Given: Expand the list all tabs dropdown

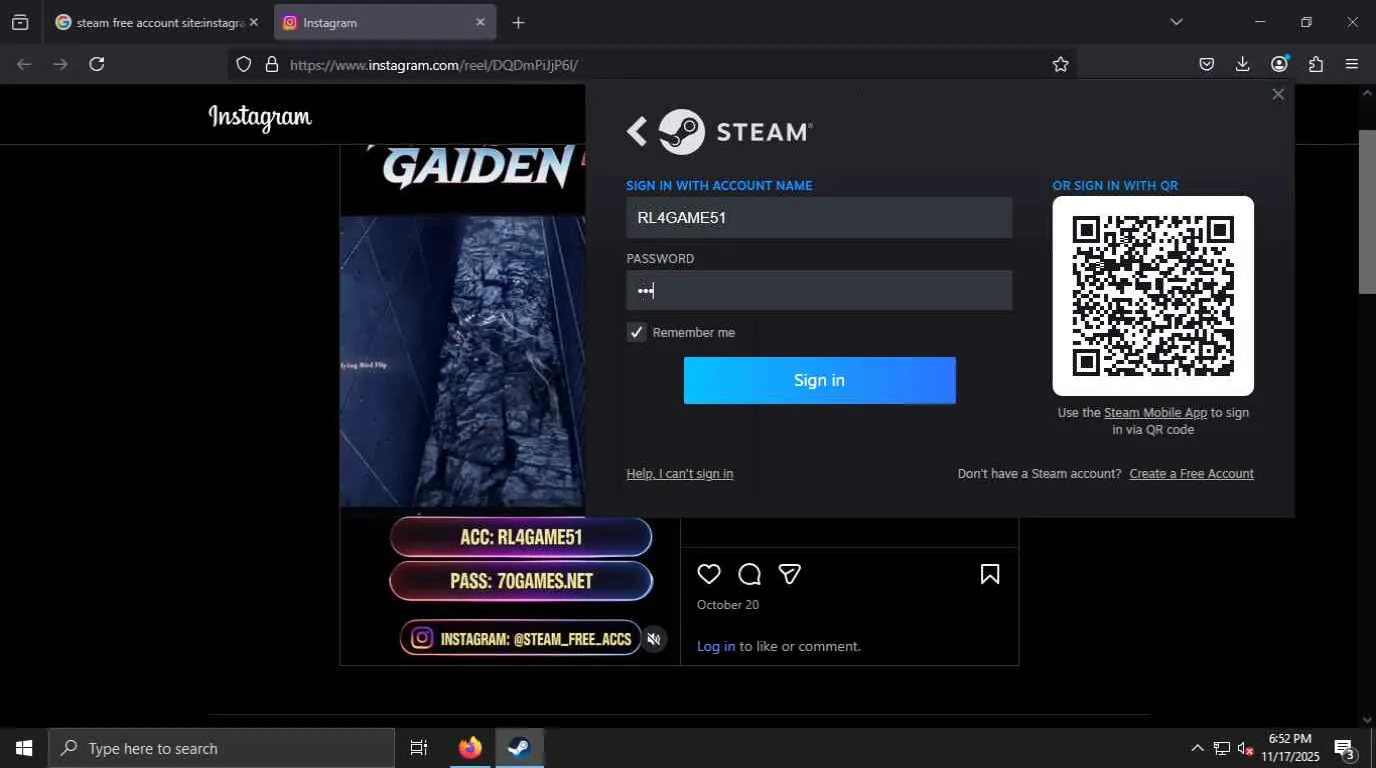Looking at the screenshot, I should [x=1176, y=22].
